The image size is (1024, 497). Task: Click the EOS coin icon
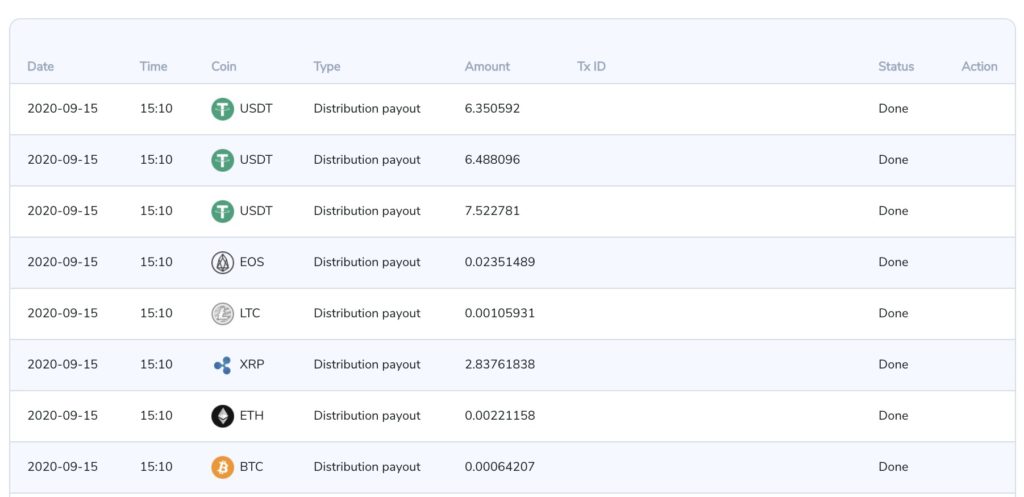222,262
